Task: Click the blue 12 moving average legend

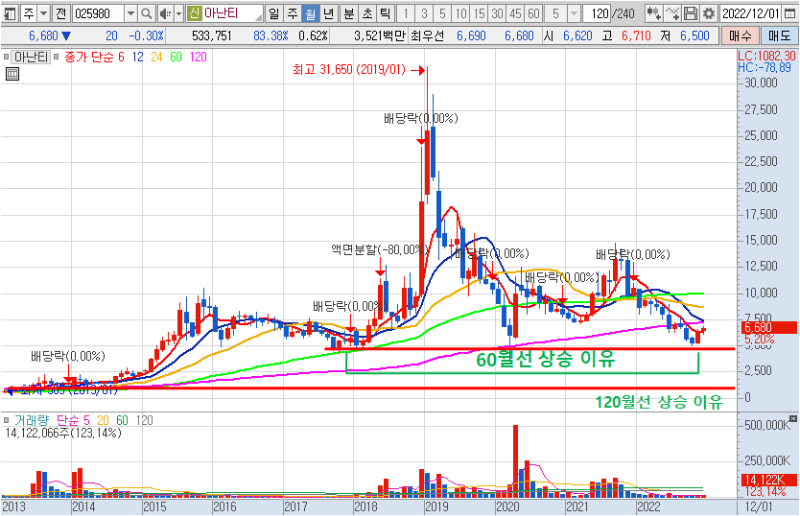Action: (137, 57)
